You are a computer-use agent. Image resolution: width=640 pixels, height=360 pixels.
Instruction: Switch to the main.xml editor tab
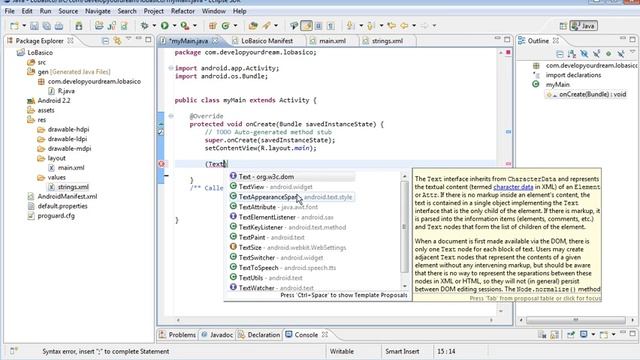click(332, 41)
